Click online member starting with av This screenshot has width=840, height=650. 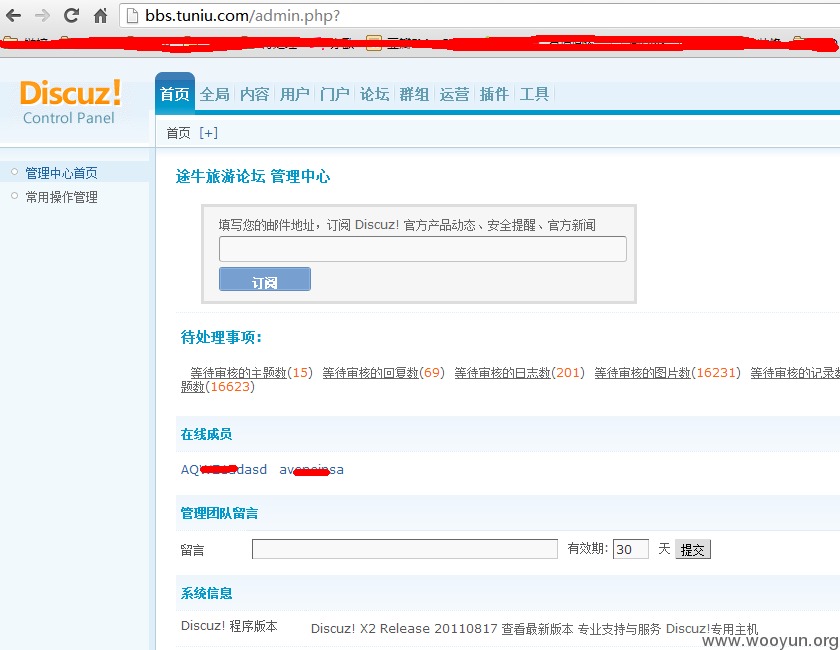point(311,469)
